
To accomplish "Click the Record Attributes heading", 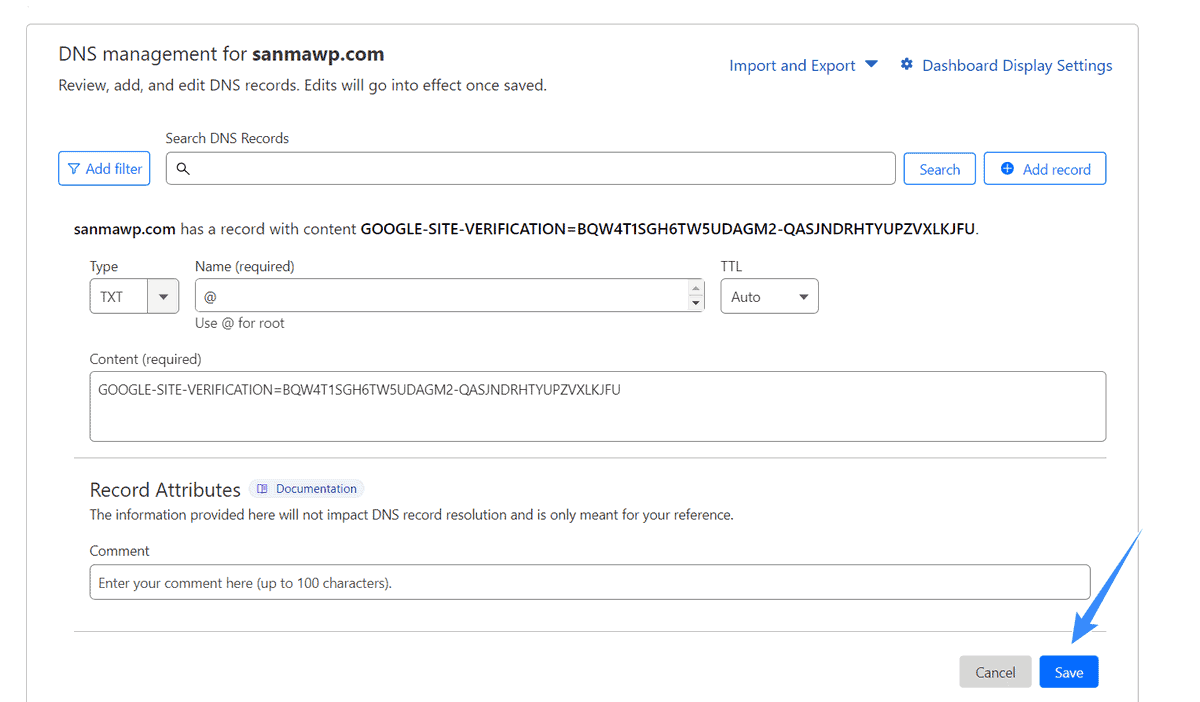I will pyautogui.click(x=165, y=490).
